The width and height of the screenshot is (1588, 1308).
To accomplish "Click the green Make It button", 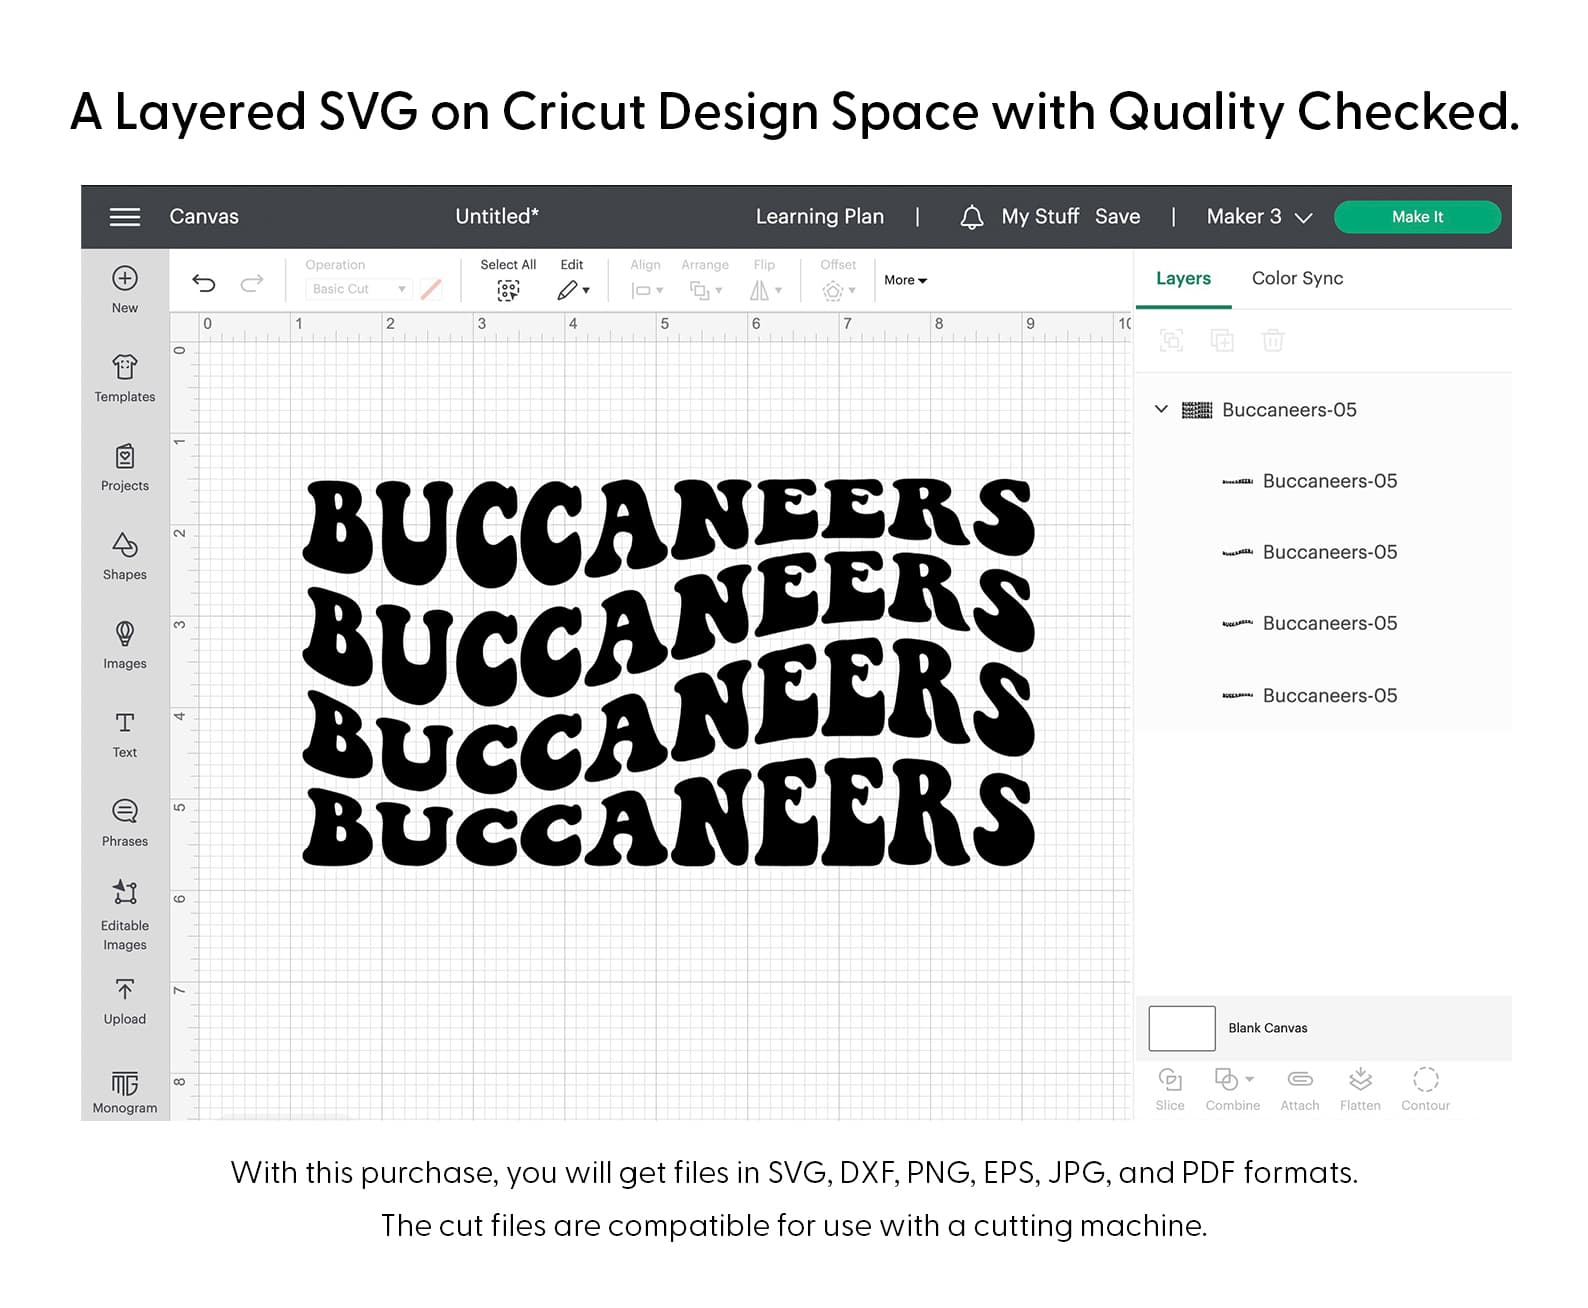I will [x=1417, y=217].
